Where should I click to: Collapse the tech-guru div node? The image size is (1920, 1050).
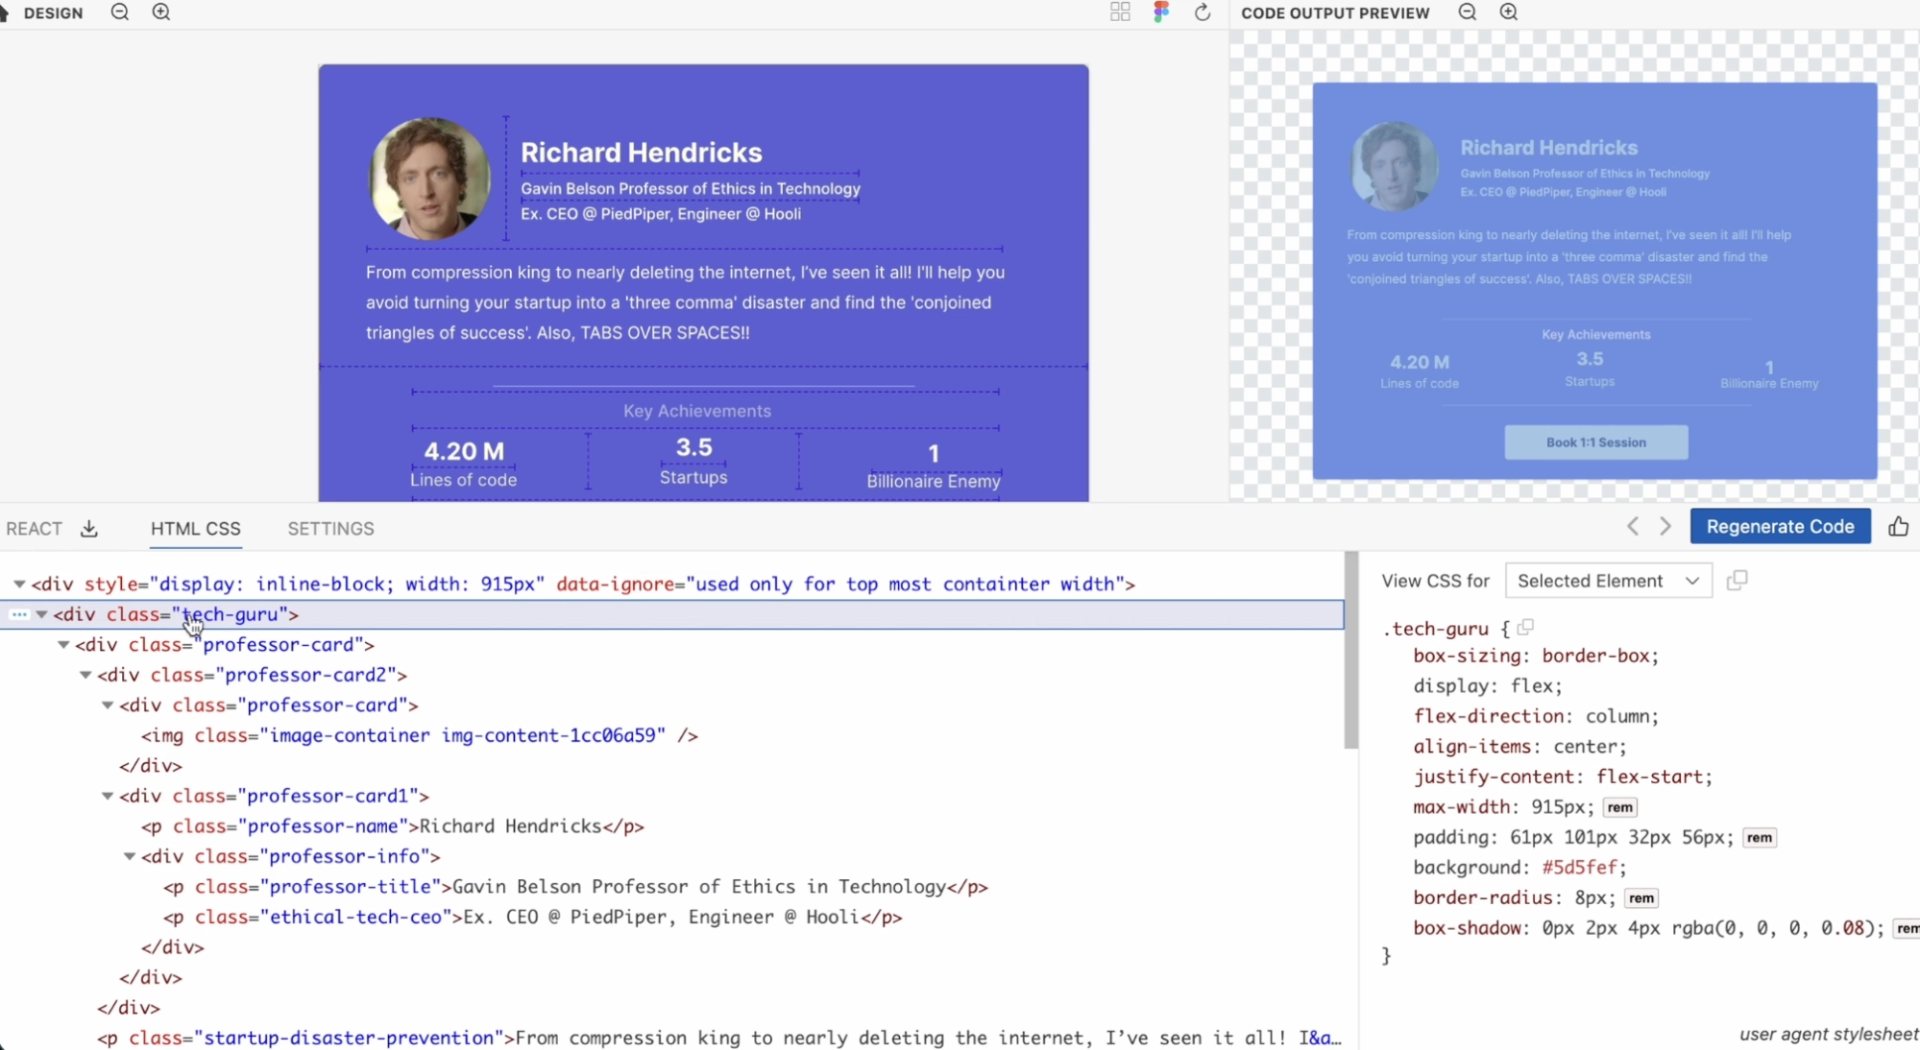(42, 615)
